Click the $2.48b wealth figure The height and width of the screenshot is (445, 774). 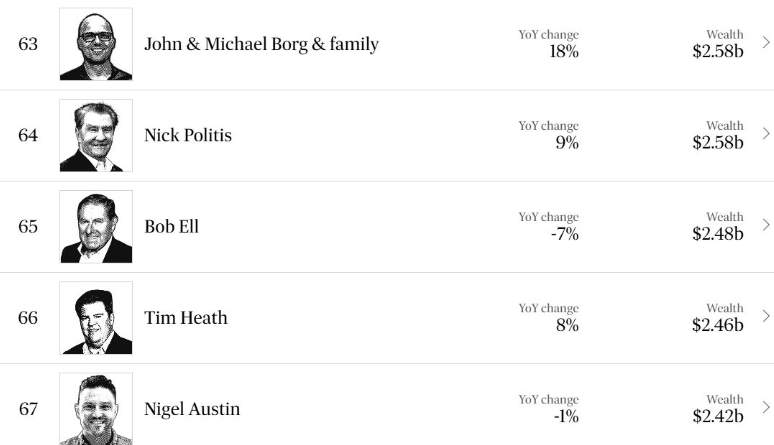[718, 234]
